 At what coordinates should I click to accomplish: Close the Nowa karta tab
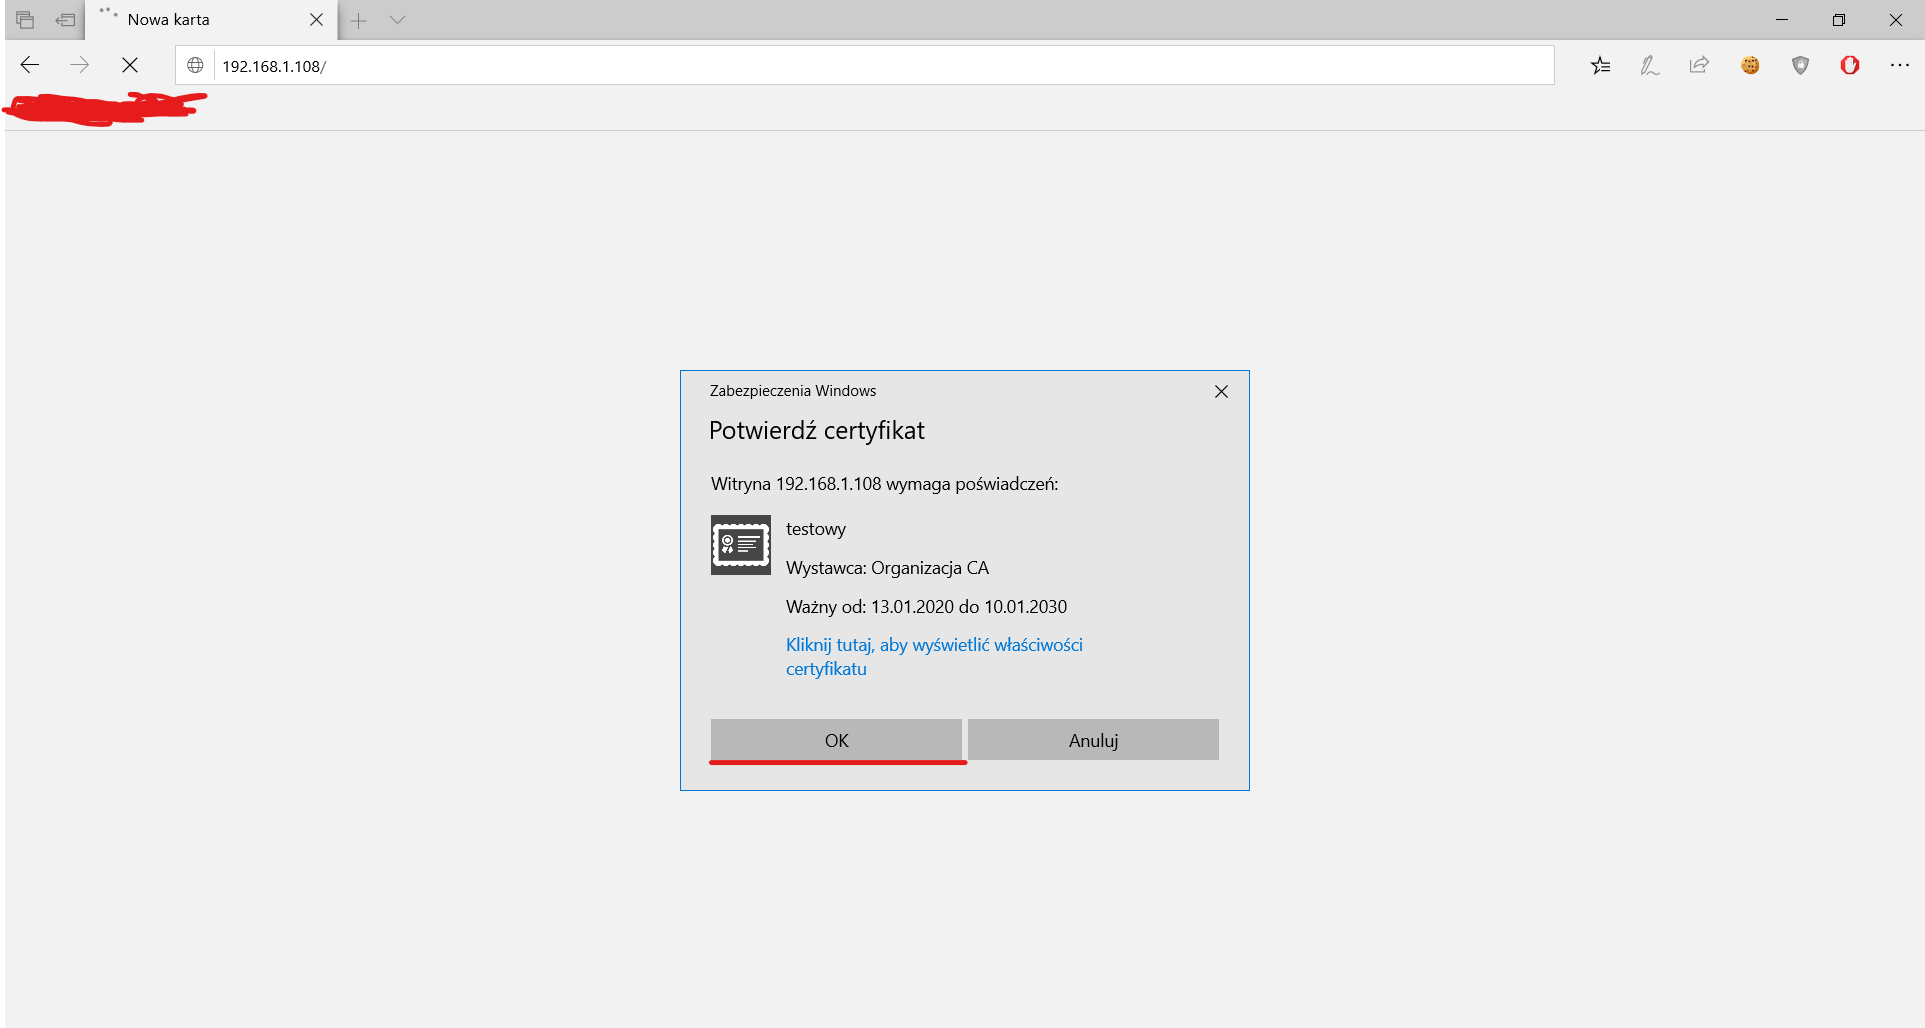316,20
